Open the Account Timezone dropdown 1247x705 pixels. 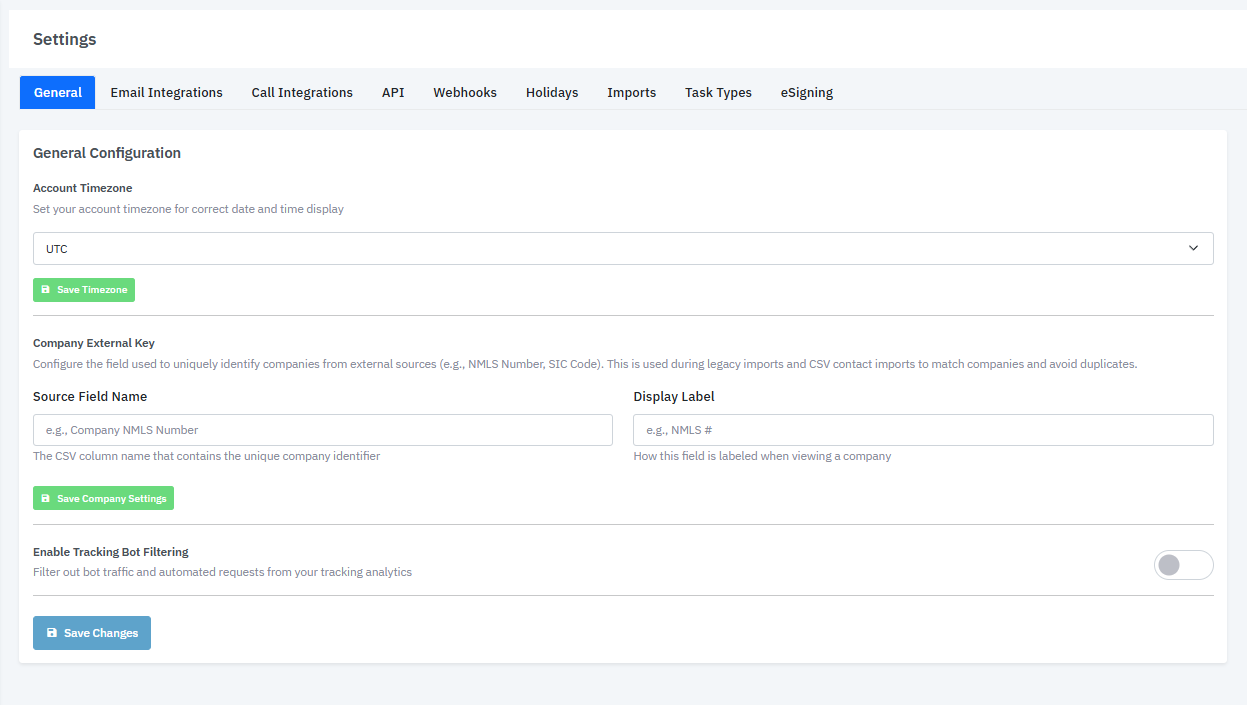point(622,248)
